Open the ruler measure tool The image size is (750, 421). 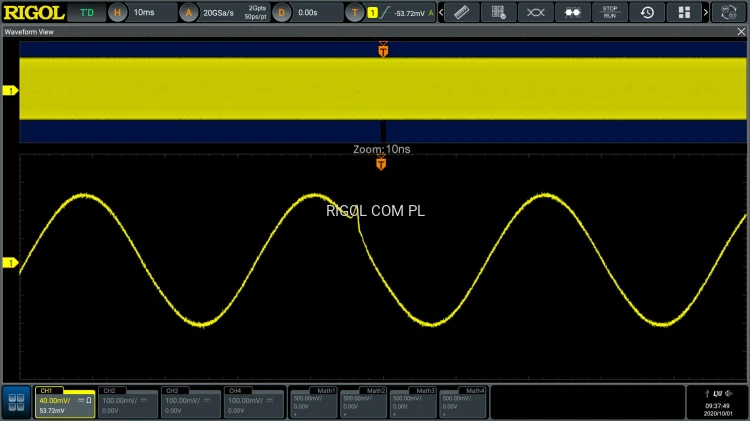[462, 12]
